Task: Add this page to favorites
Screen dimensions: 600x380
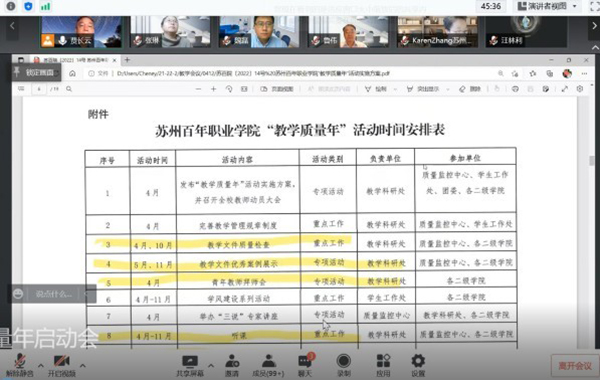Action: [515, 73]
